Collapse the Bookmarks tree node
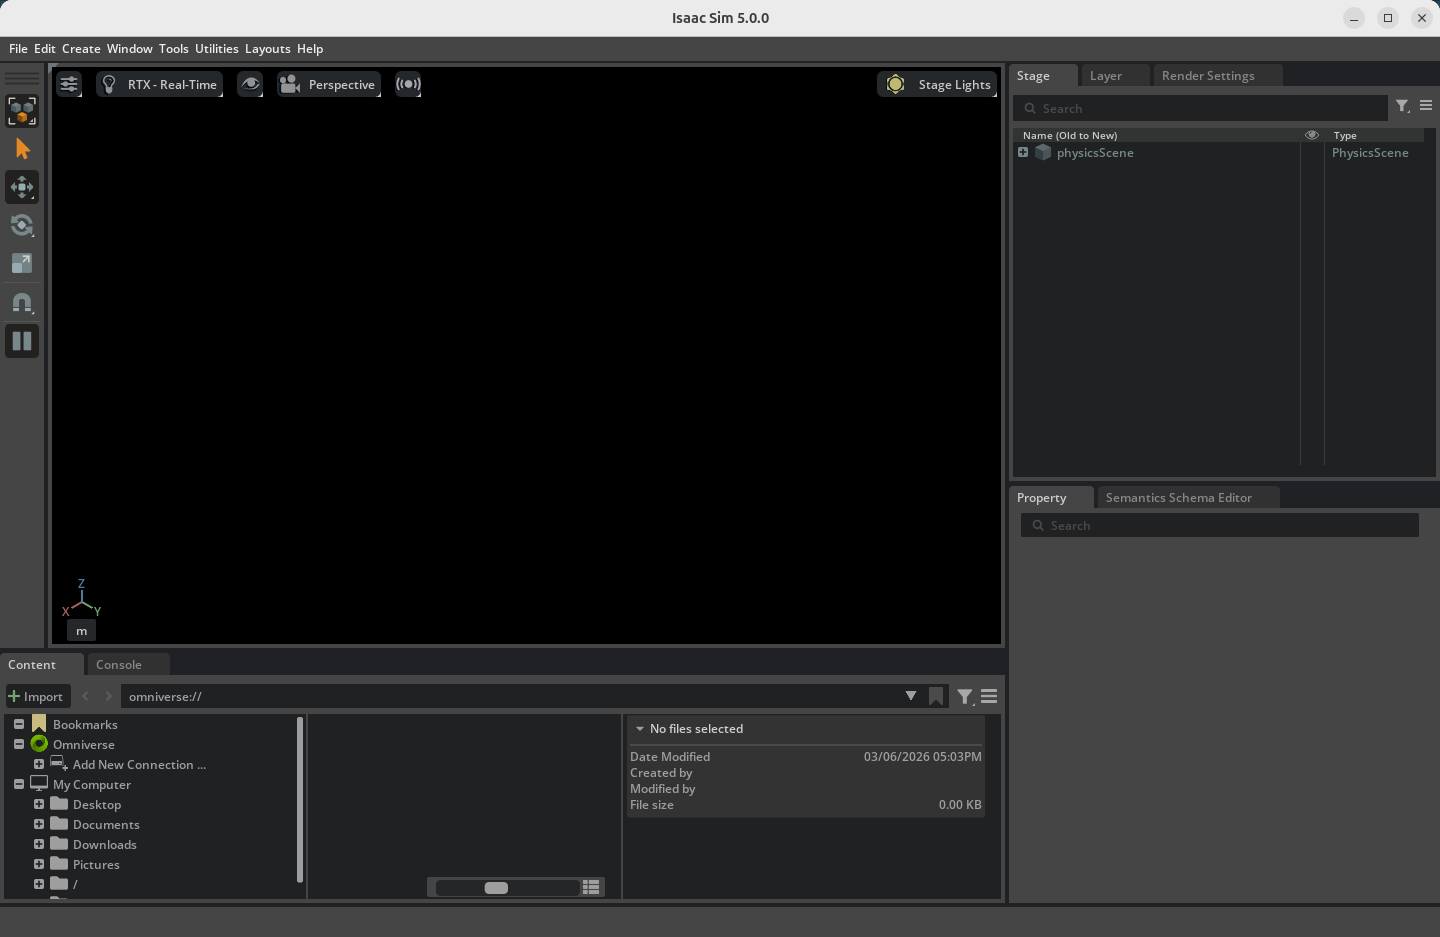This screenshot has width=1440, height=937. (x=19, y=724)
